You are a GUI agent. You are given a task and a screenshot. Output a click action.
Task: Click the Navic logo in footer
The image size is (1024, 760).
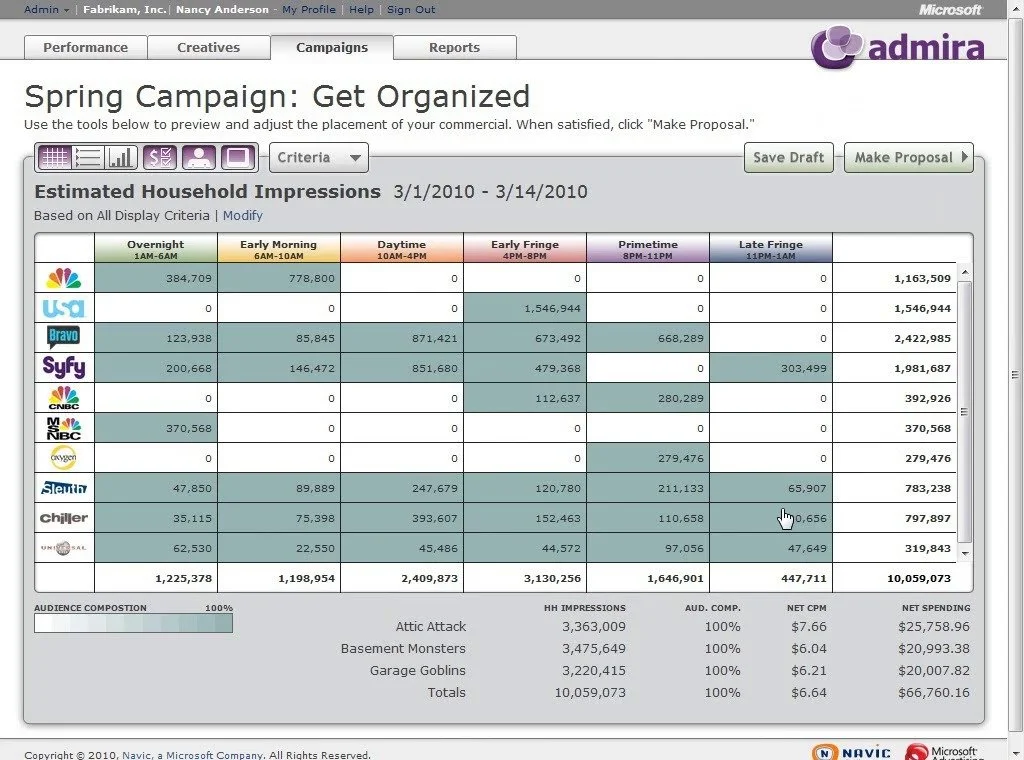pos(852,753)
